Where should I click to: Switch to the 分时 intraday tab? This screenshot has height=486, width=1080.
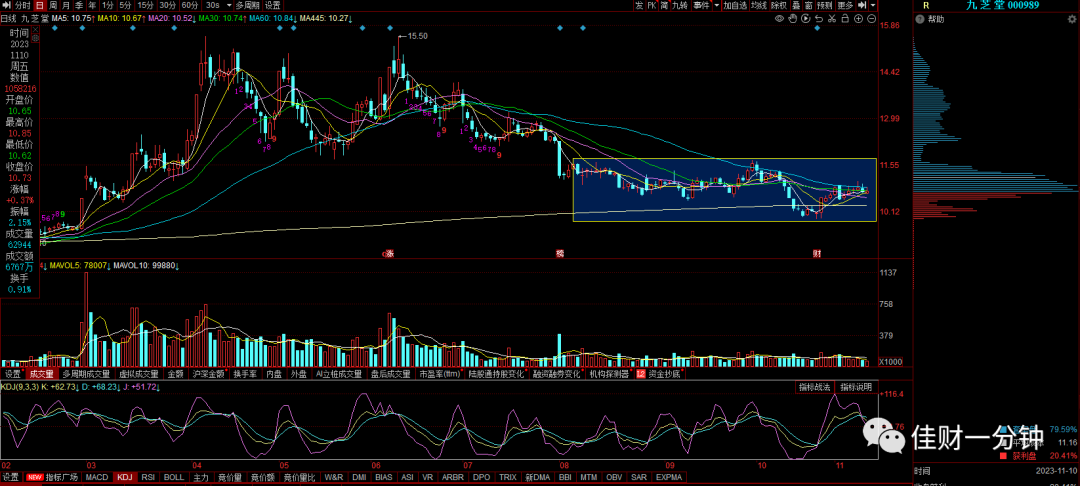coord(22,5)
